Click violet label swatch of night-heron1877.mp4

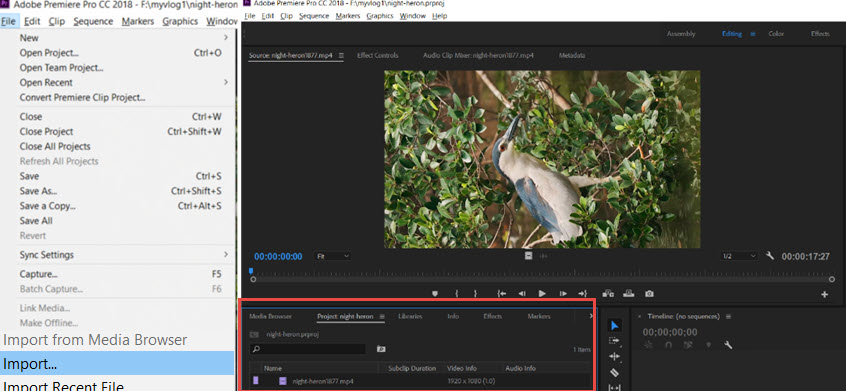click(256, 381)
